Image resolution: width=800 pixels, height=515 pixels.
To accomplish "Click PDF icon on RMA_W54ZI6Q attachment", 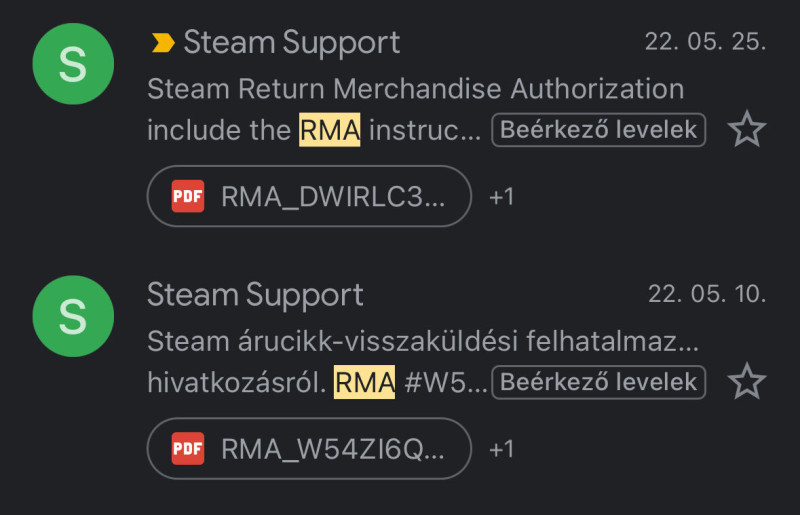I will click(x=187, y=449).
